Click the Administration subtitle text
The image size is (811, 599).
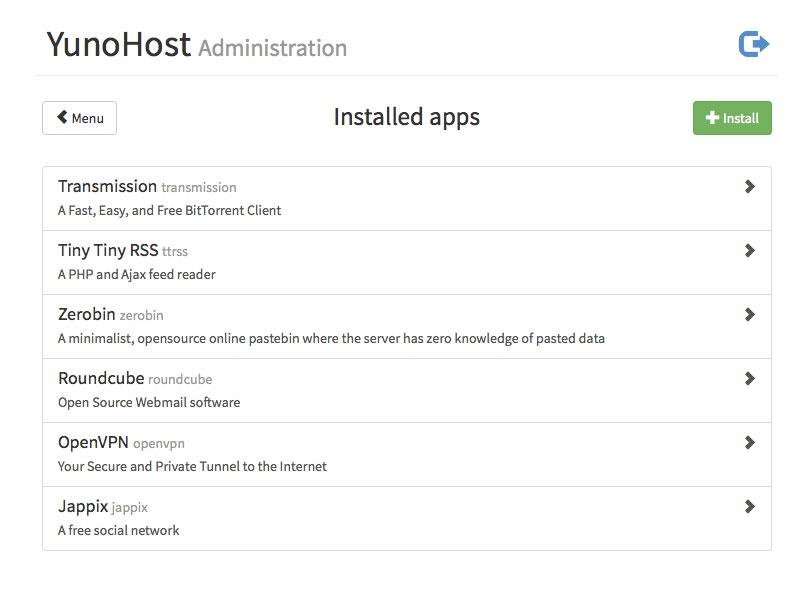coord(272,48)
